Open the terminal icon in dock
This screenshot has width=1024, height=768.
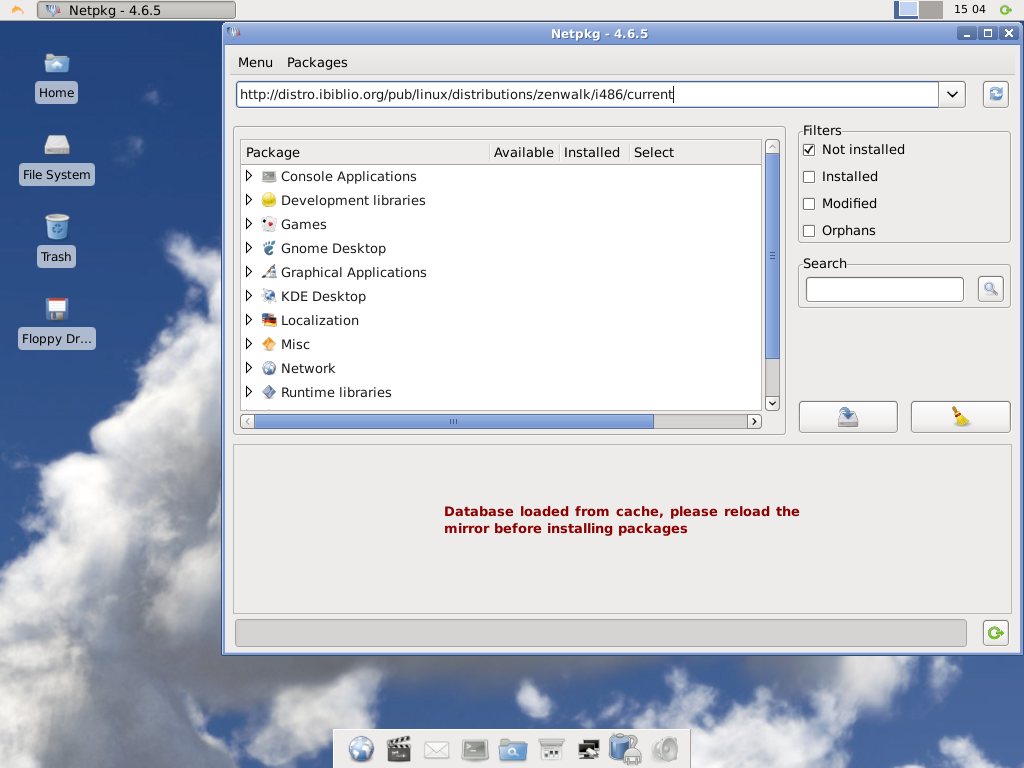coord(475,749)
